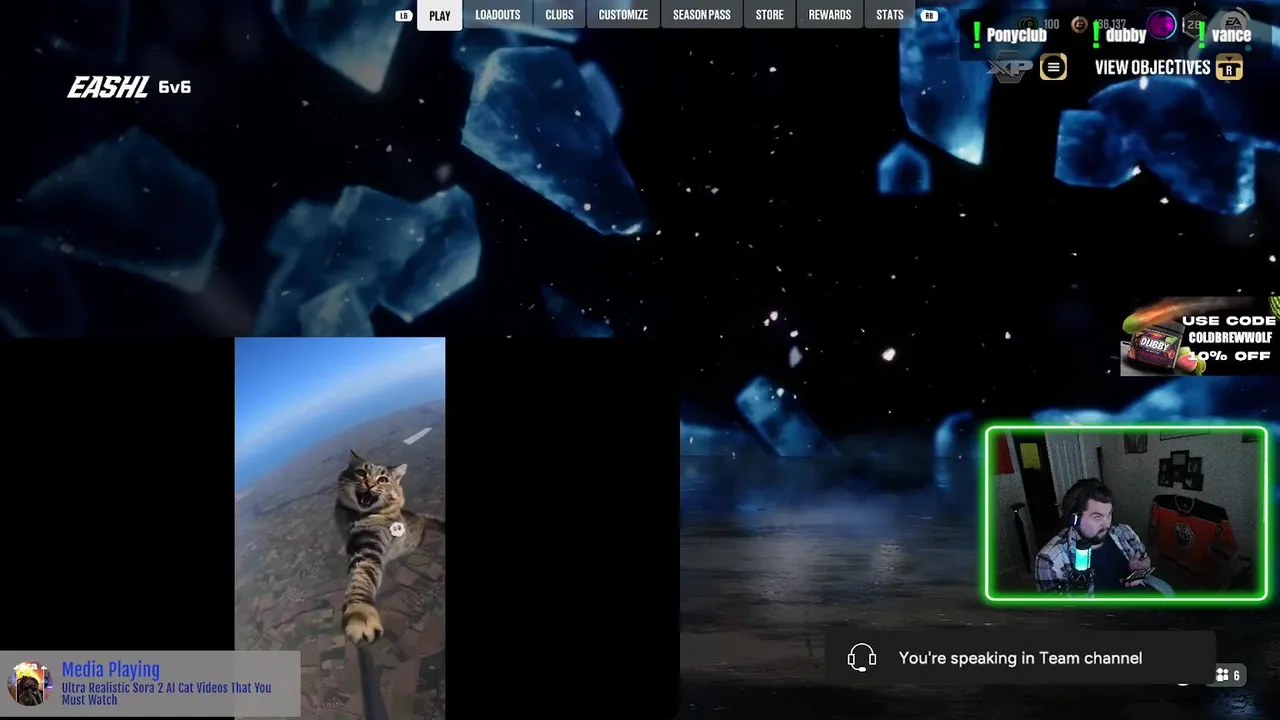Click the bronze coin currency icon
Viewport: 1280px width, 720px height.
point(1079,24)
